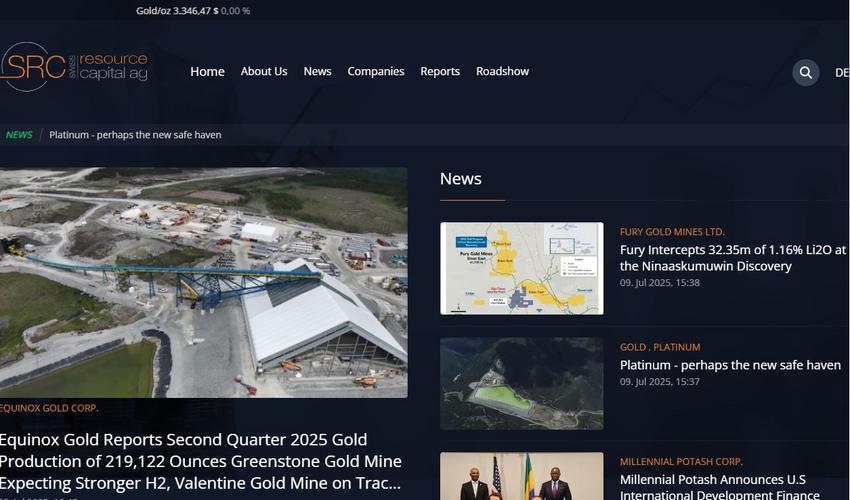
Task: Open the Roadshow menu item
Action: 502,71
